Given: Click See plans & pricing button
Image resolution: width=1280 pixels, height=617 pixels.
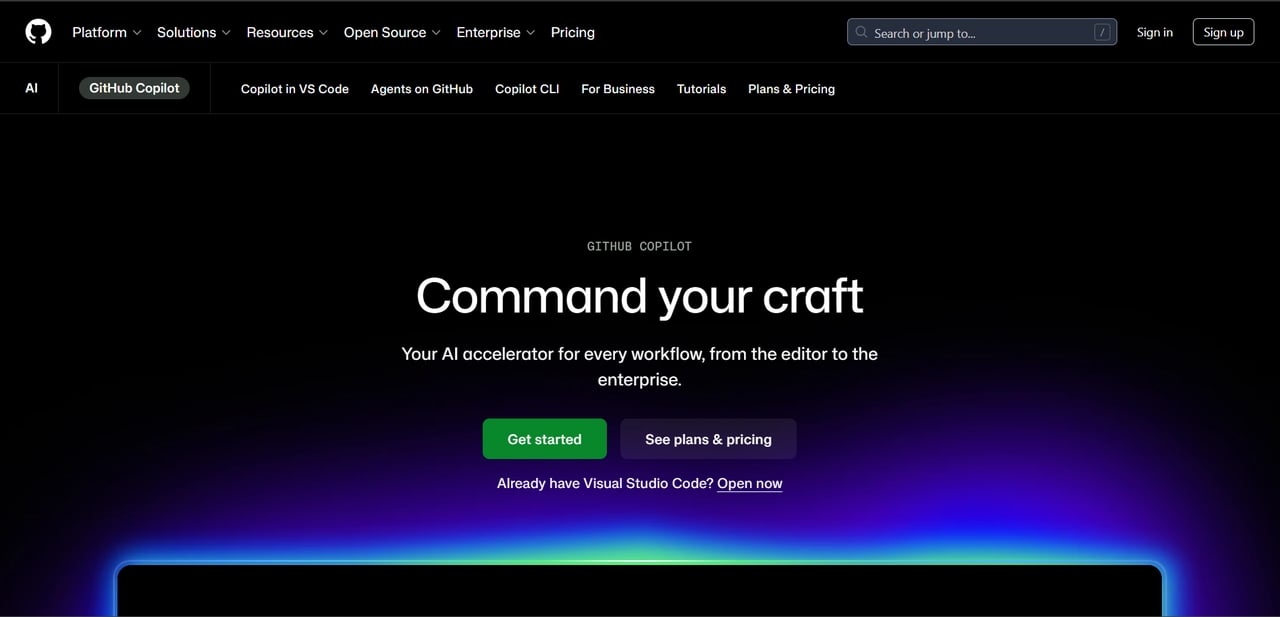Looking at the screenshot, I should 708,439.
